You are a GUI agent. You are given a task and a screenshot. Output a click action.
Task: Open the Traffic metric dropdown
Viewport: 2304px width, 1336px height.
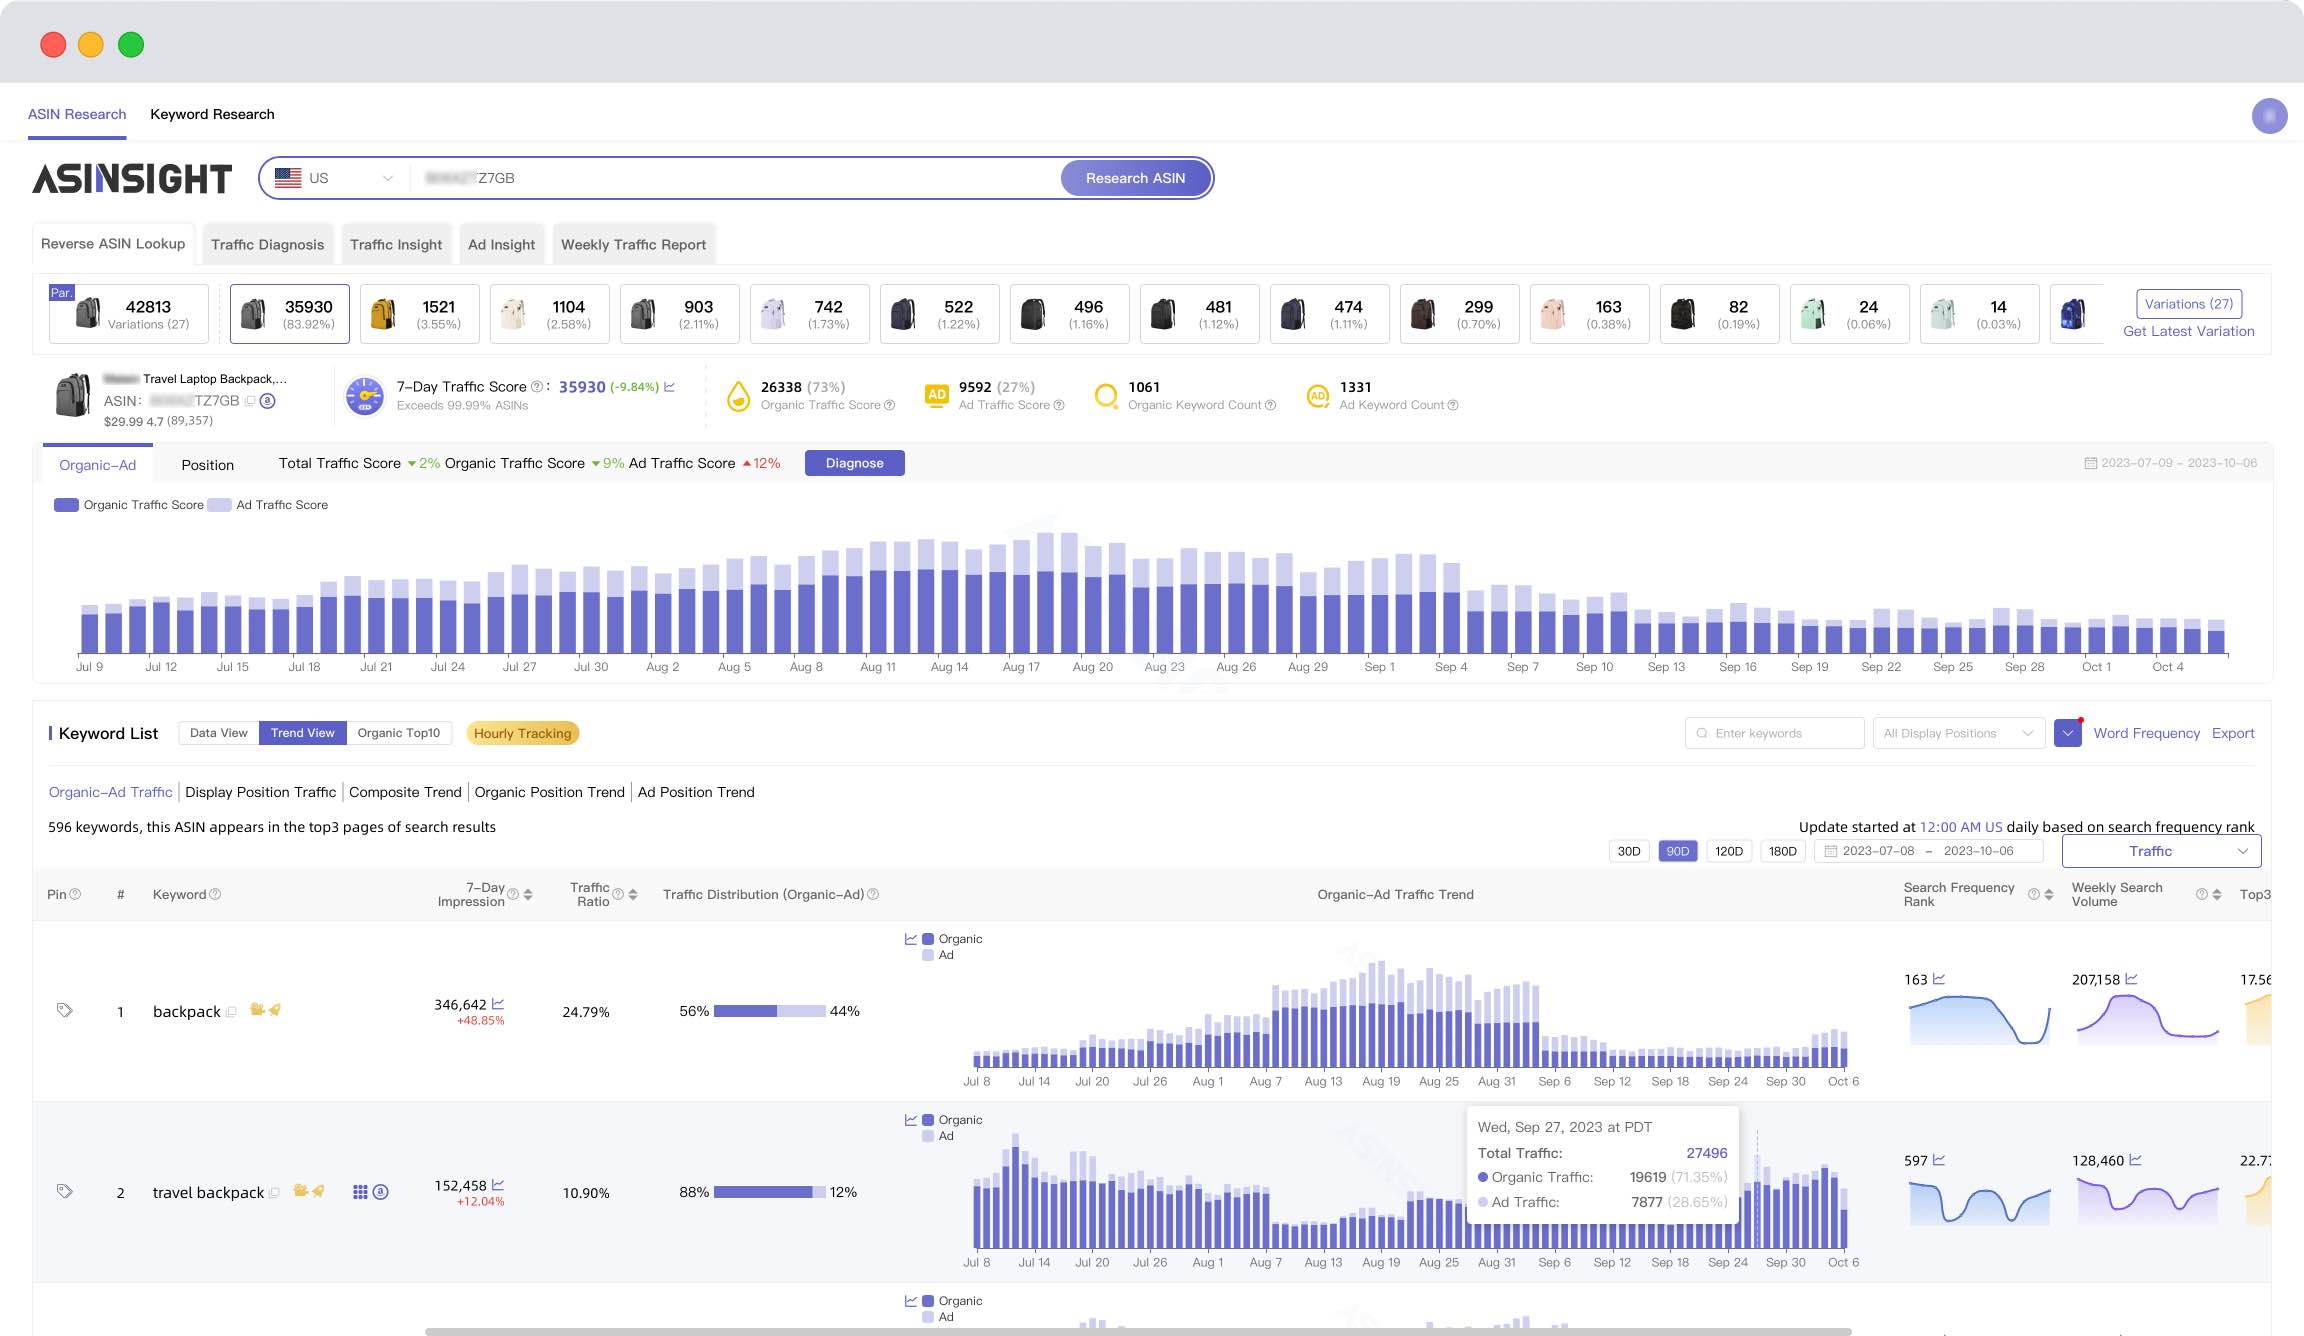(x=2161, y=851)
